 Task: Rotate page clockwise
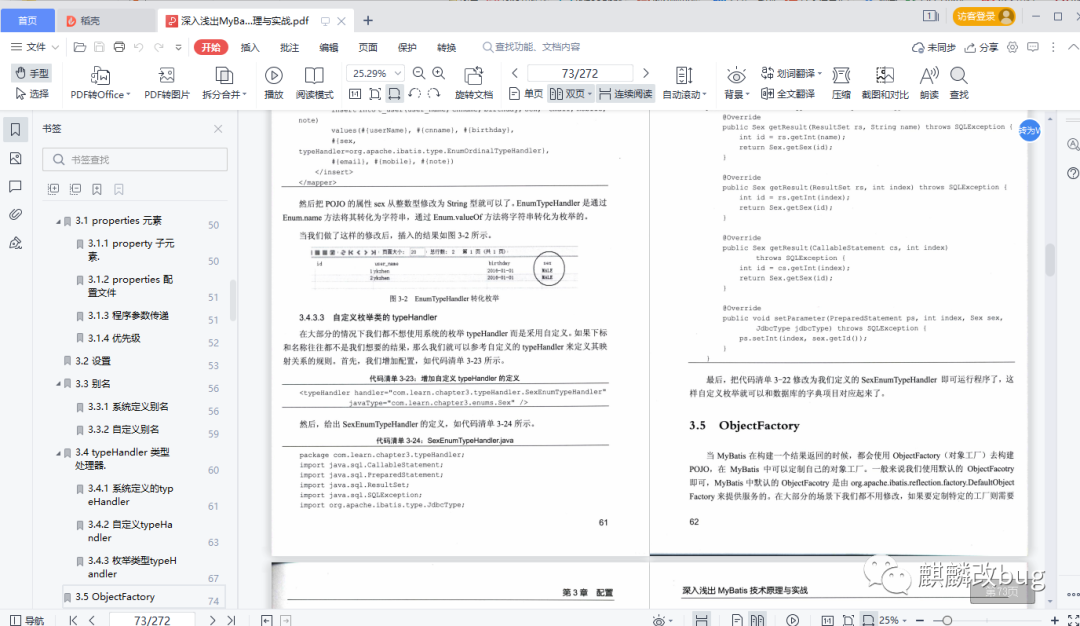(x=434, y=94)
